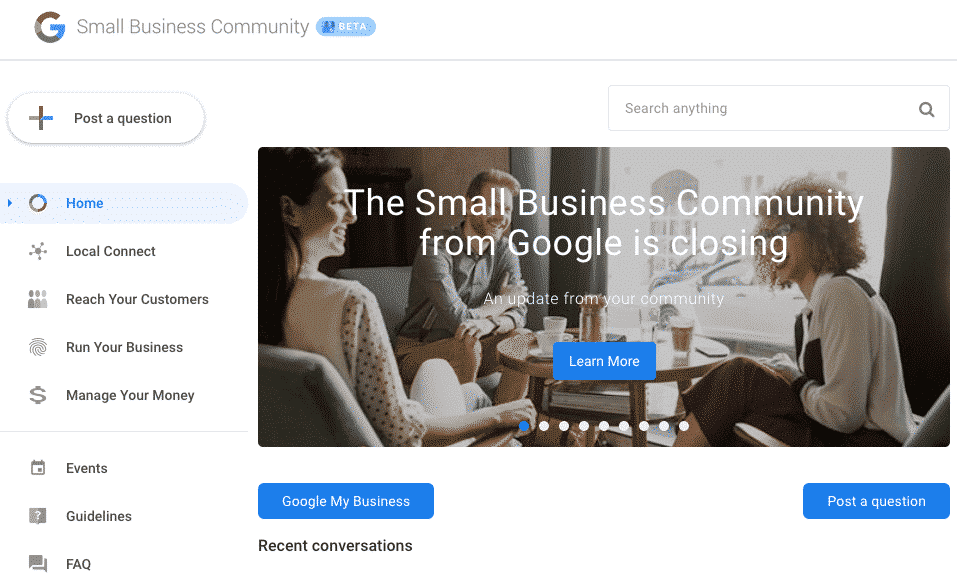The height and width of the screenshot is (582, 957).
Task: Click the Learn More banner button
Action: [604, 361]
